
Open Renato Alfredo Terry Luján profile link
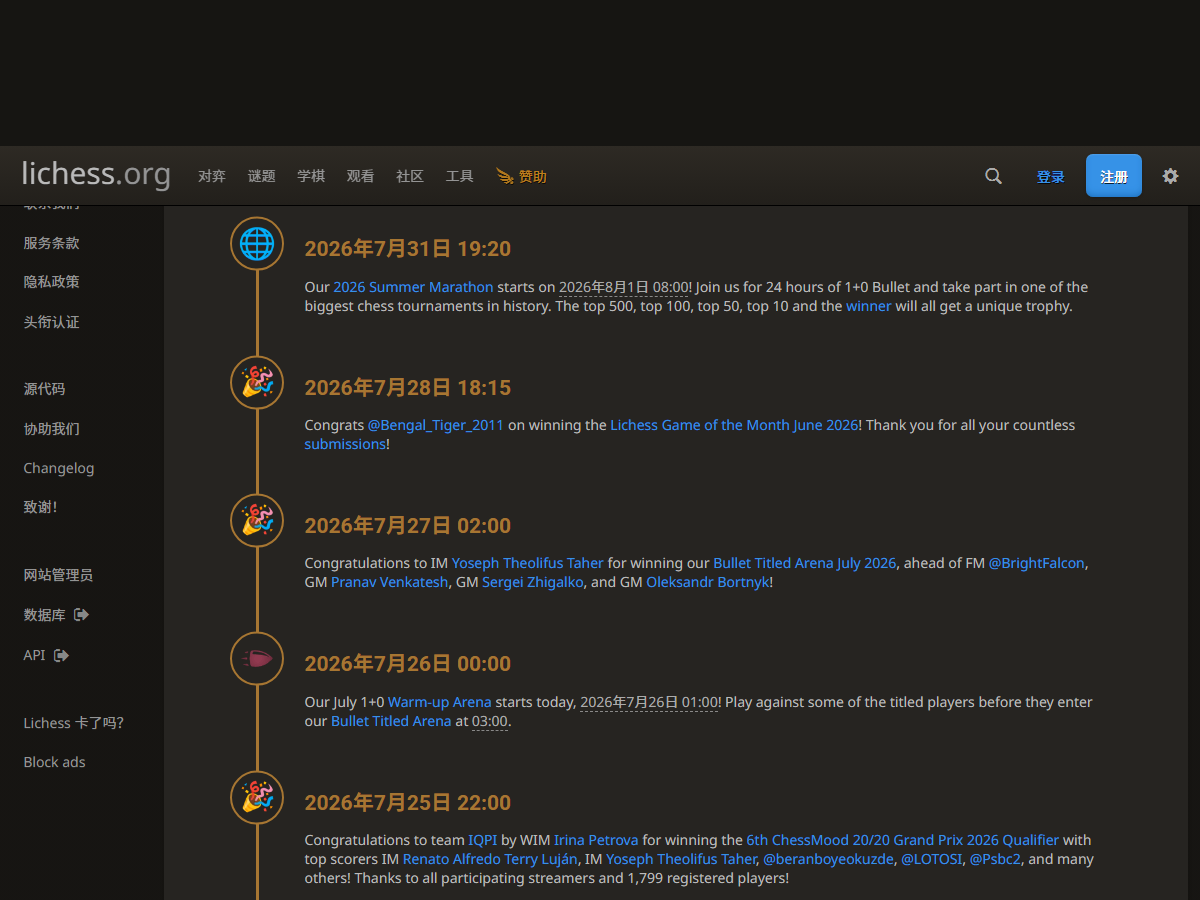[490, 859]
